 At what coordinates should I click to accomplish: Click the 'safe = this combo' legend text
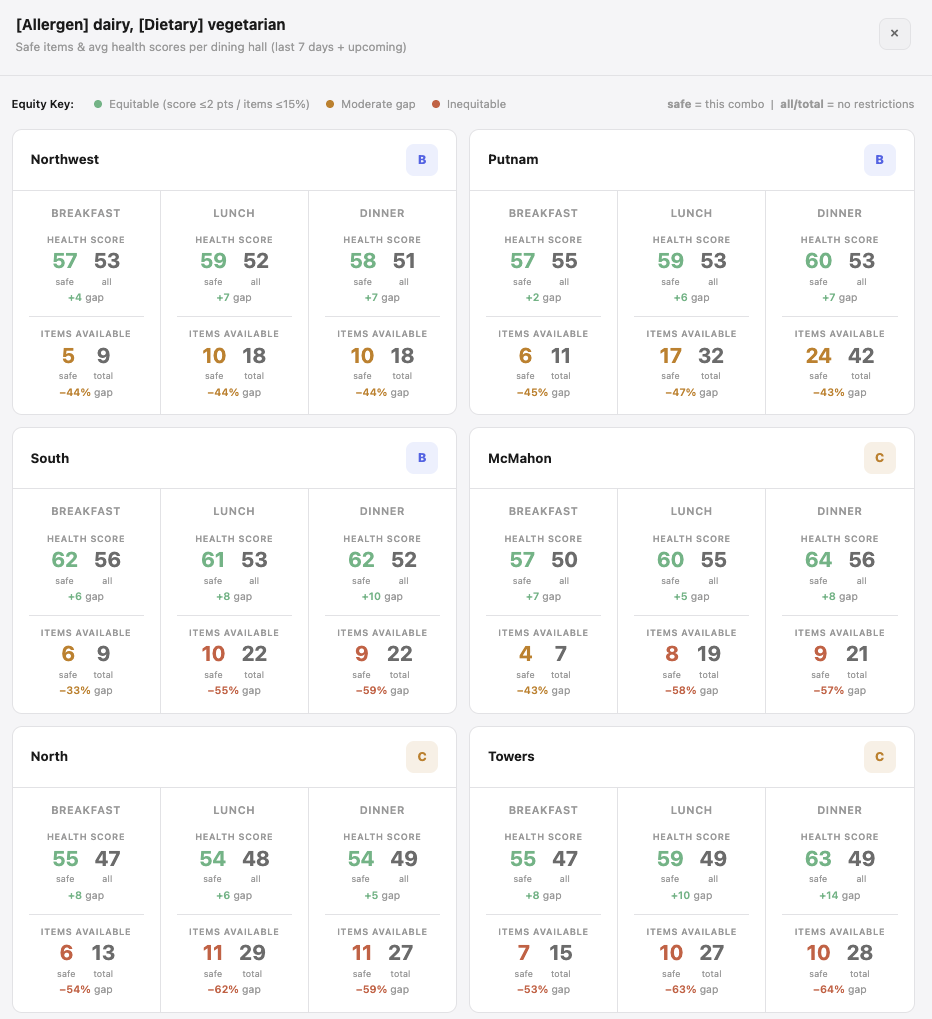pos(716,104)
